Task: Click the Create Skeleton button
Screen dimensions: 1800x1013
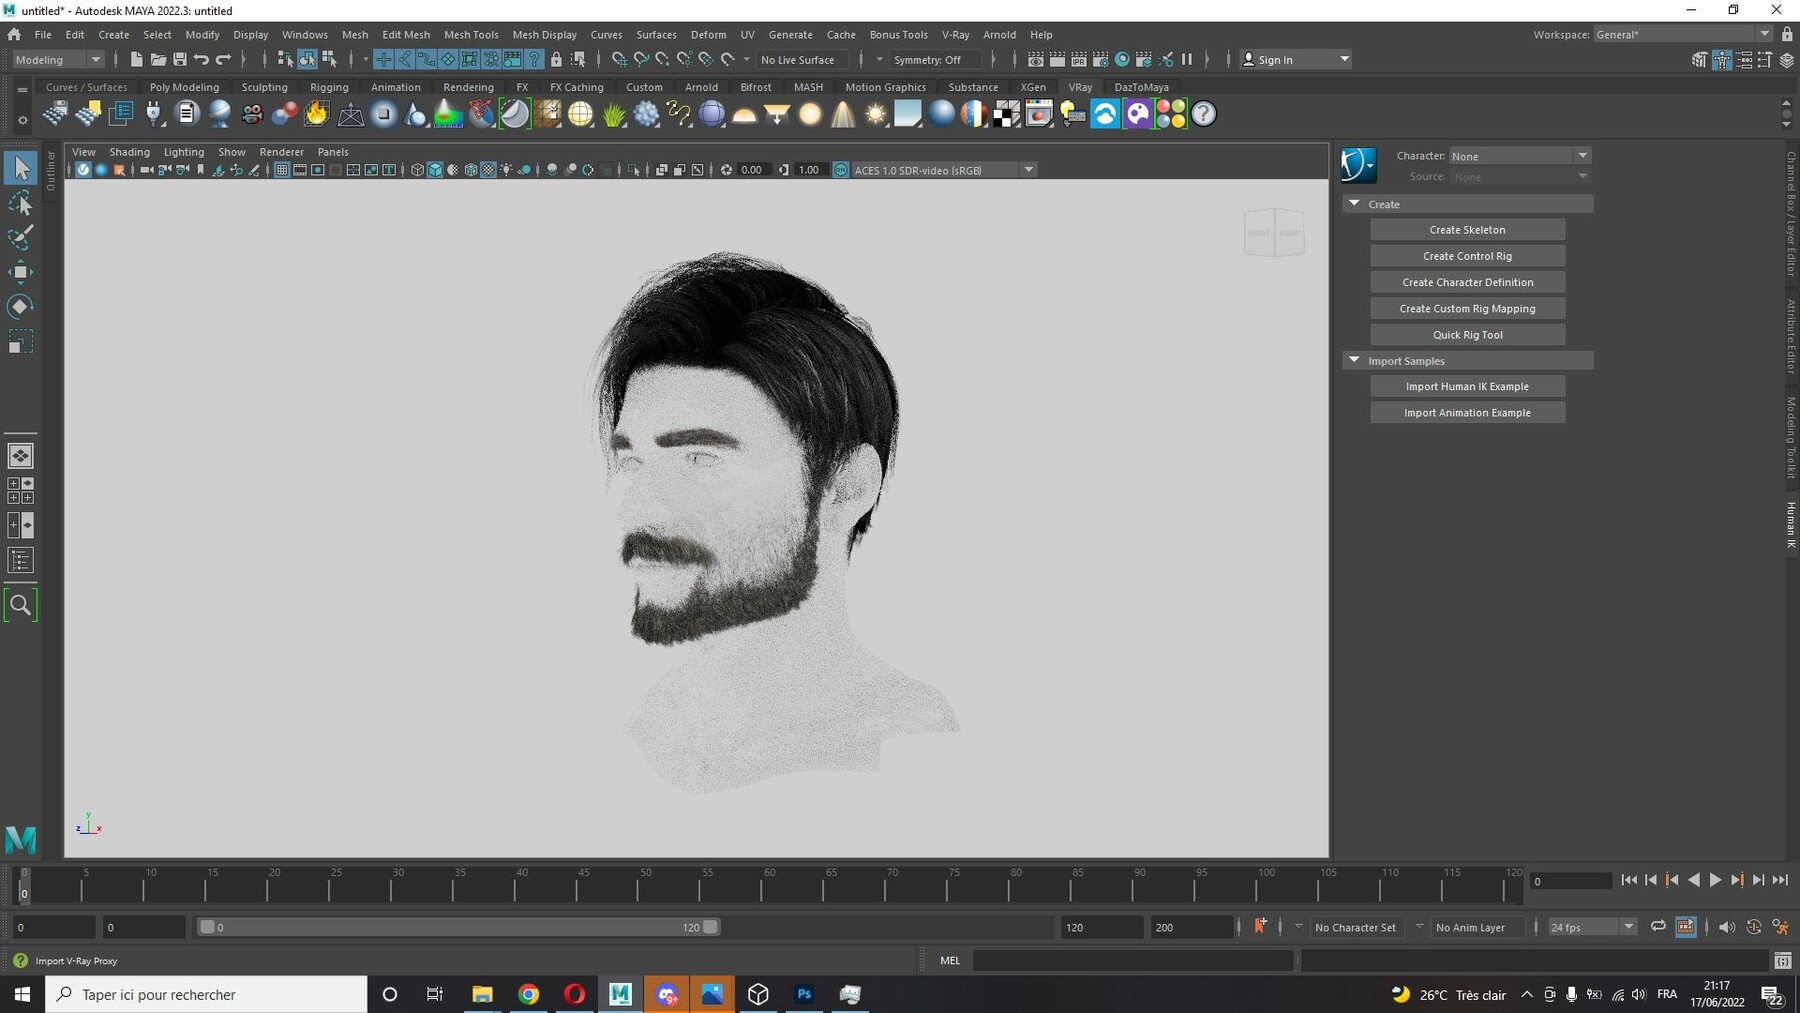Action: (1467, 230)
